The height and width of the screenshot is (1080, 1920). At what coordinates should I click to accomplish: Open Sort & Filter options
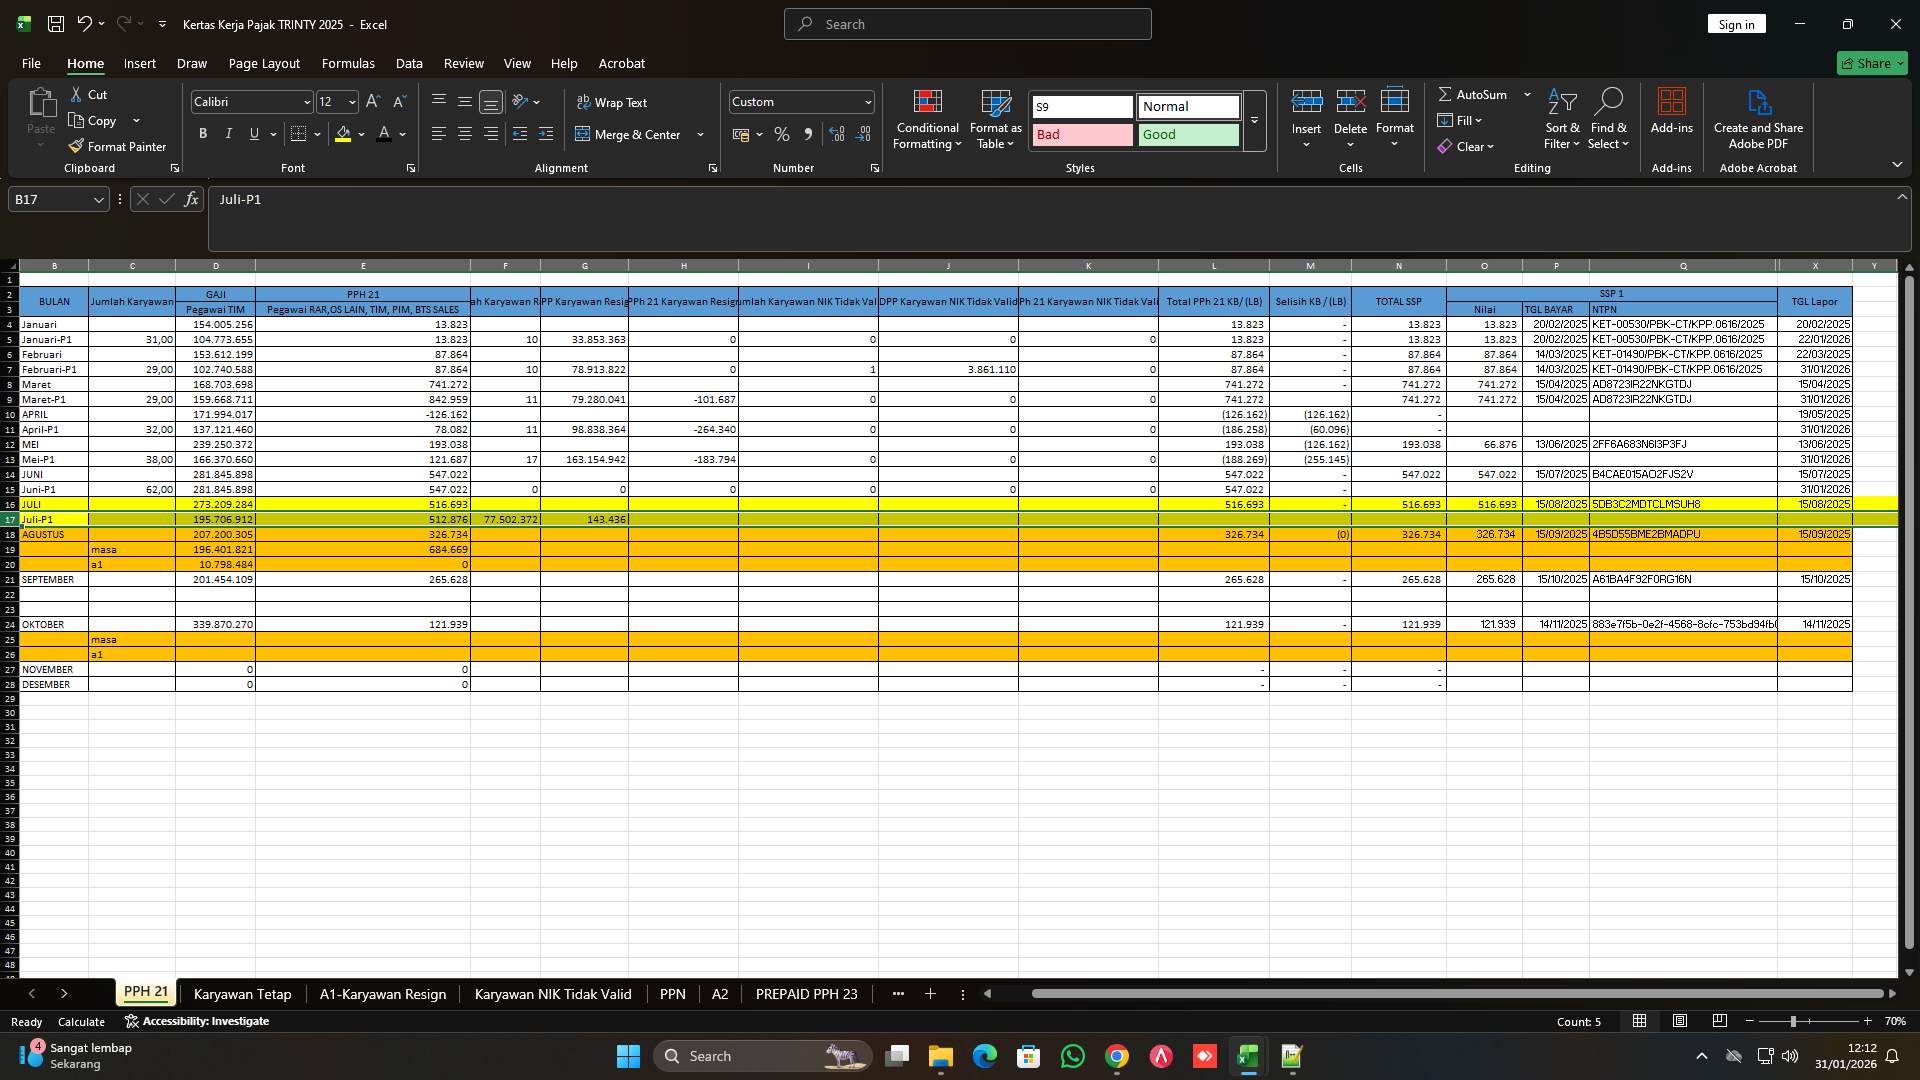1561,119
